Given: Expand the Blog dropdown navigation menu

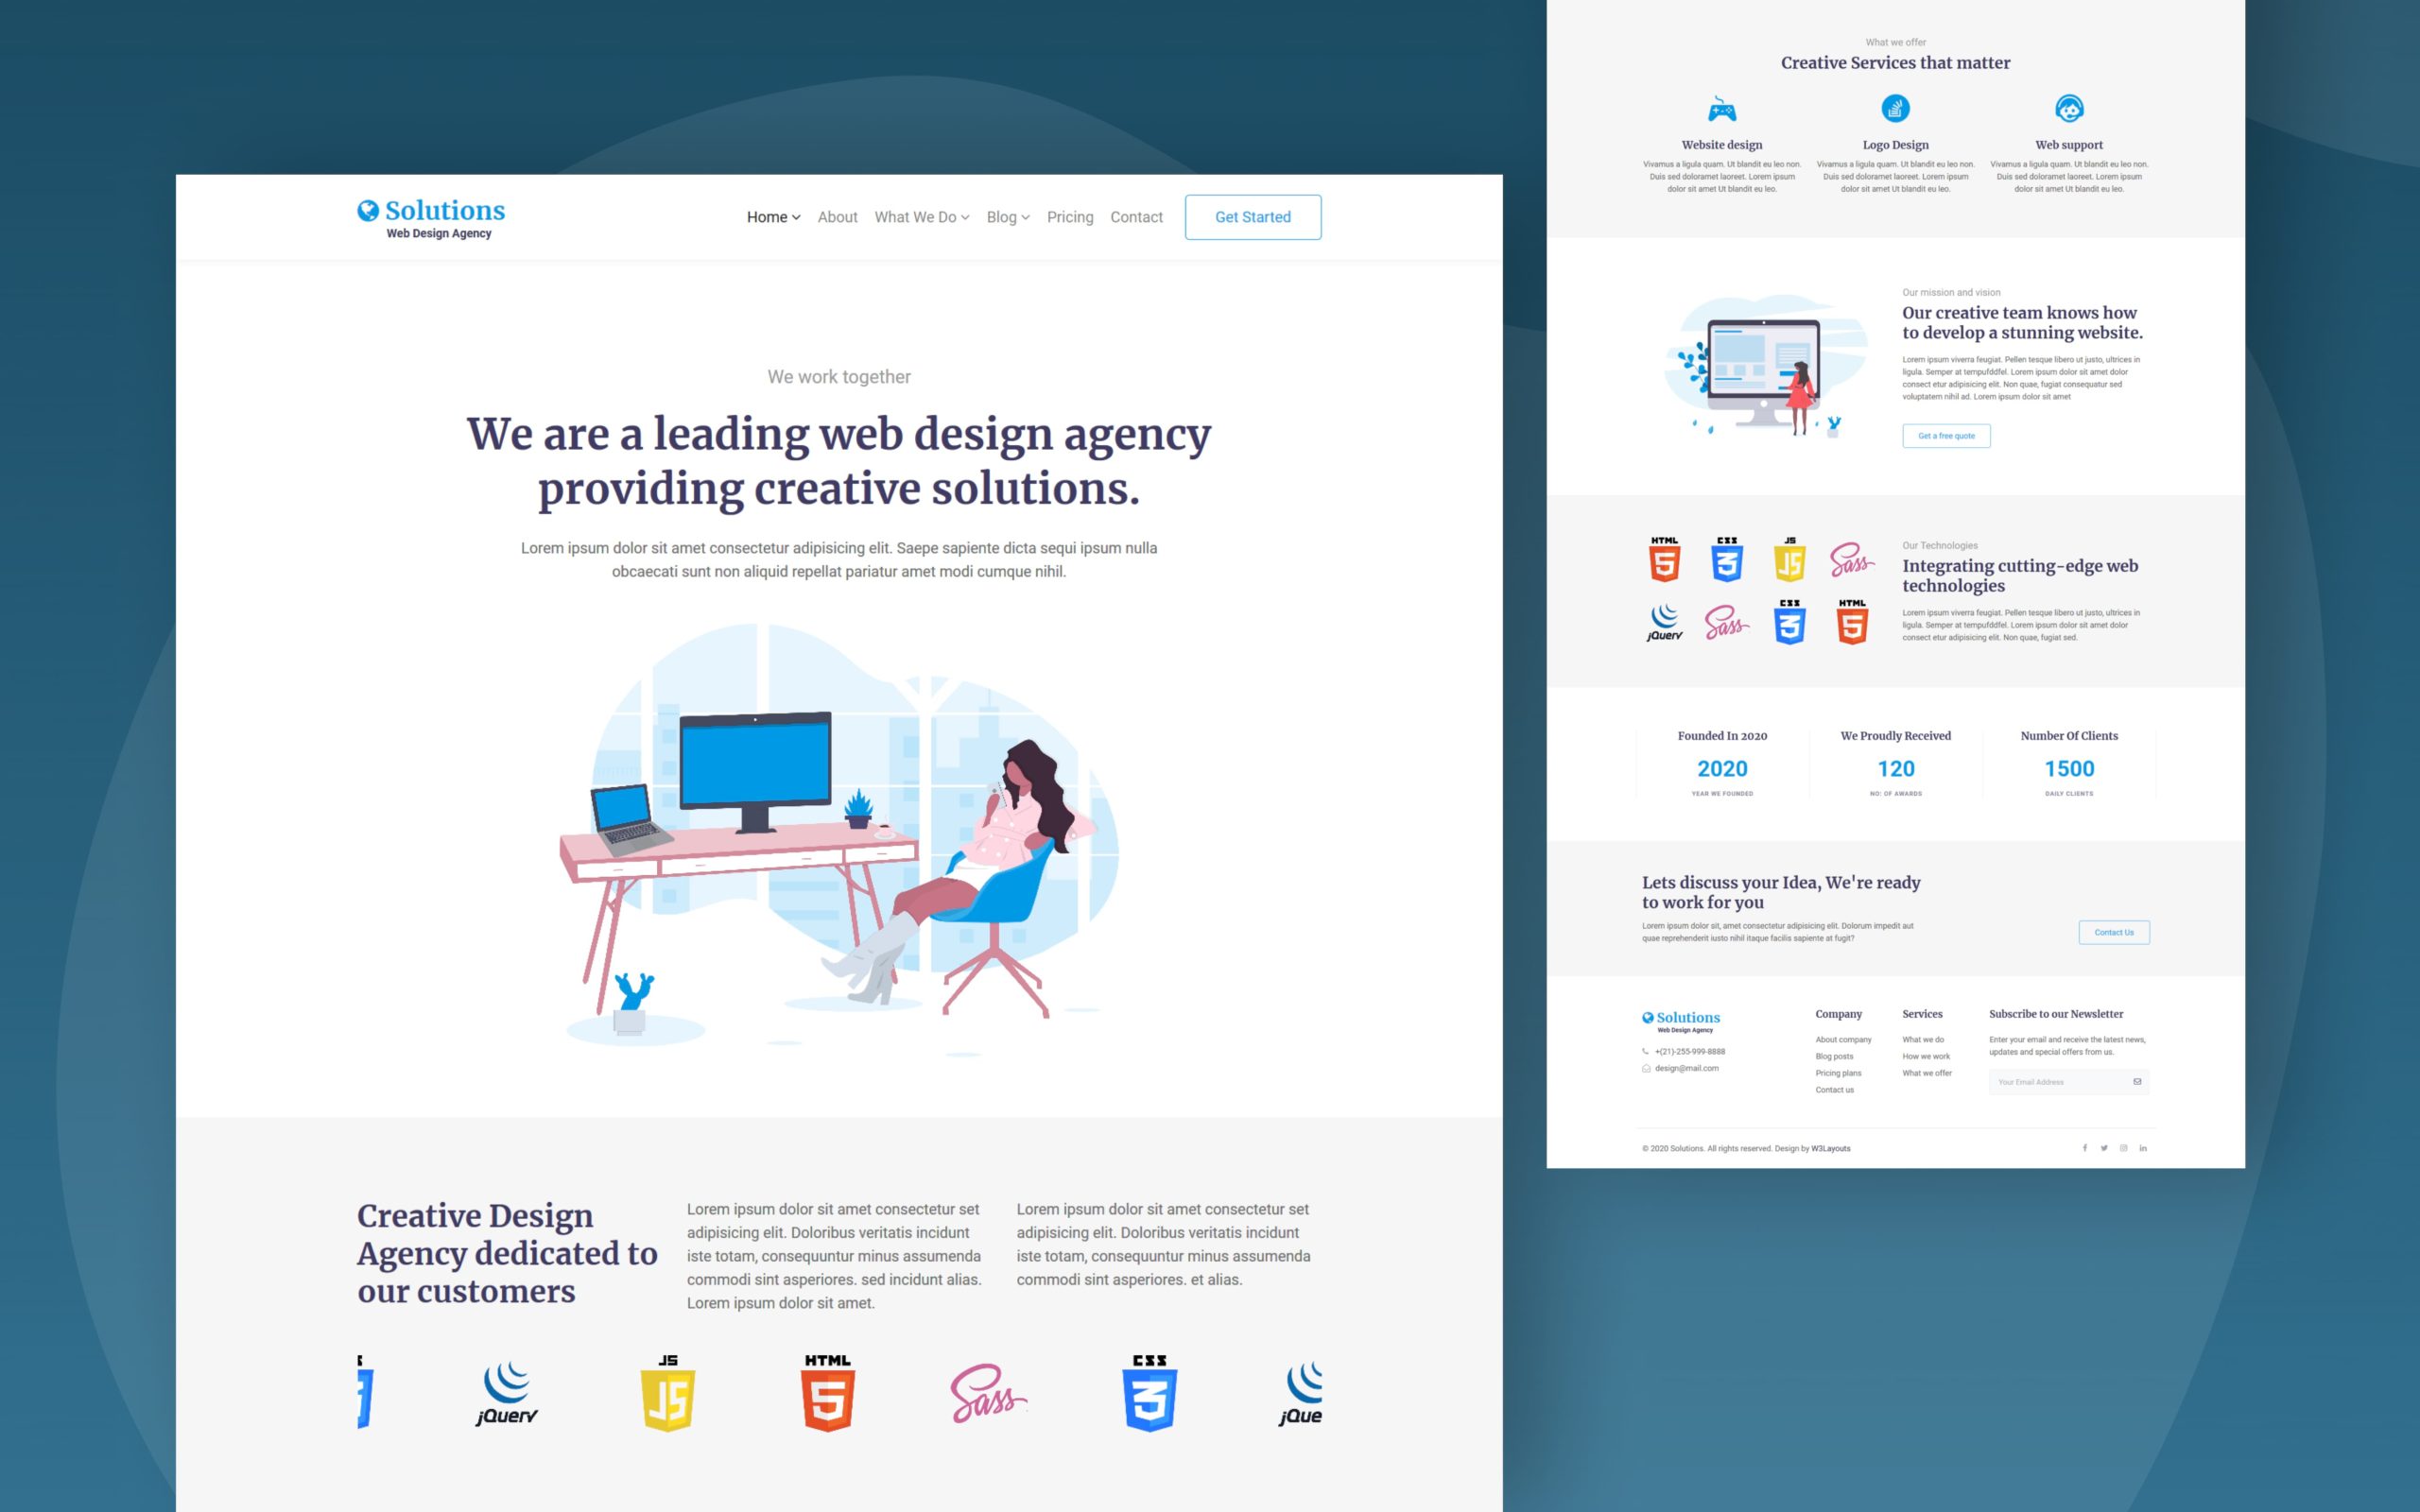Looking at the screenshot, I should point(1007,216).
